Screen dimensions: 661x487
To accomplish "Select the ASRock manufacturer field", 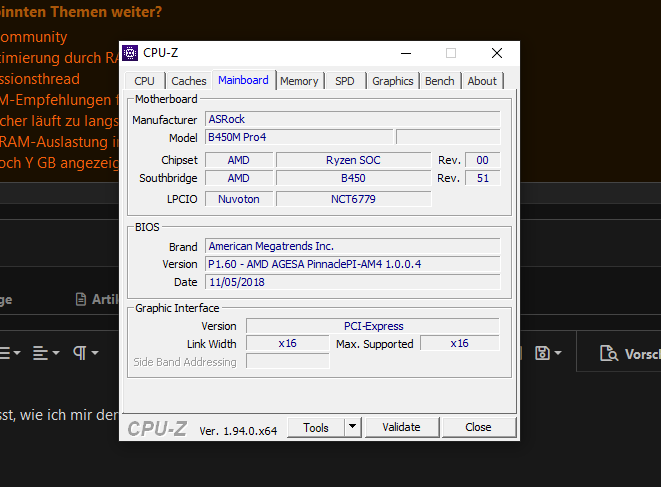I will coord(353,119).
